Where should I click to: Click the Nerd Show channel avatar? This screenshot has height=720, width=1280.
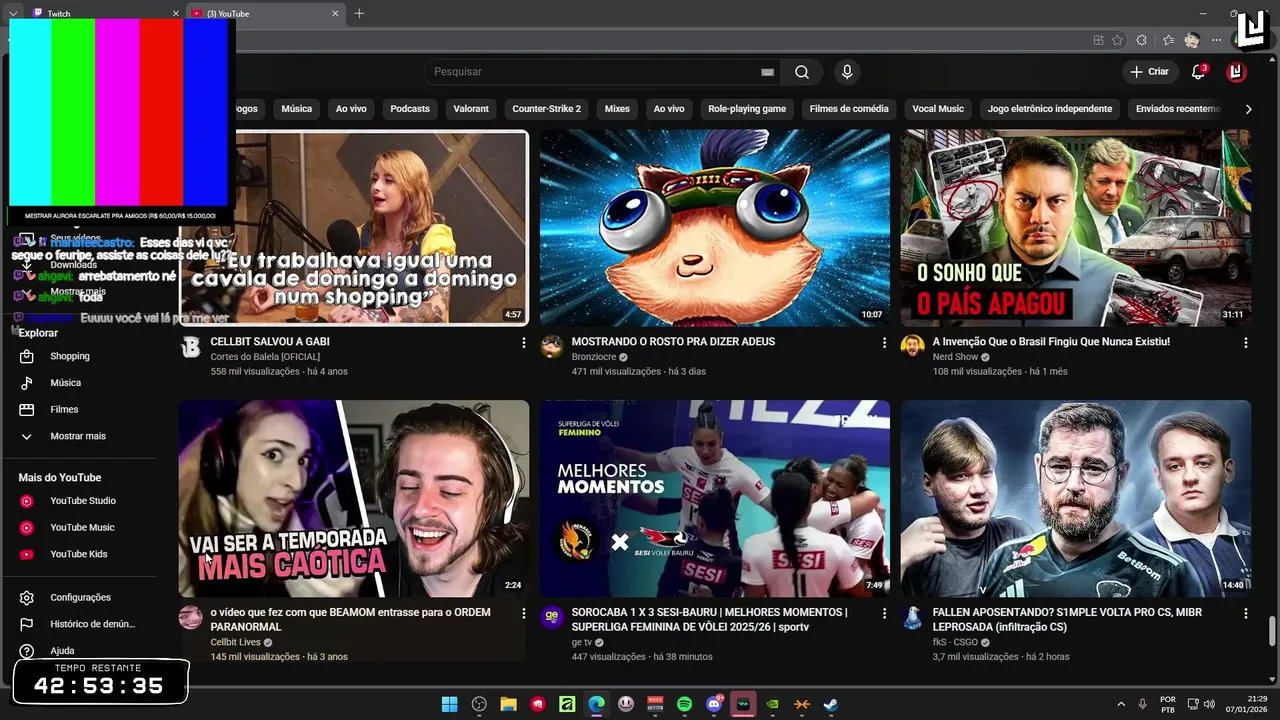coord(912,347)
